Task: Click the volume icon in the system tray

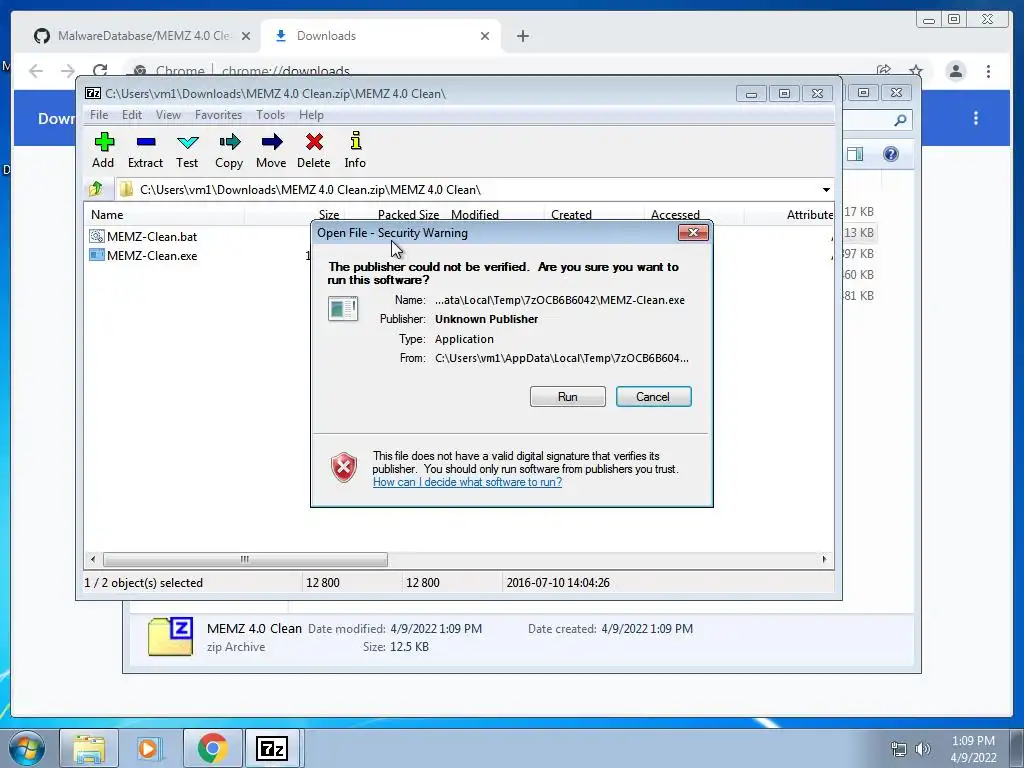Action: click(922, 749)
